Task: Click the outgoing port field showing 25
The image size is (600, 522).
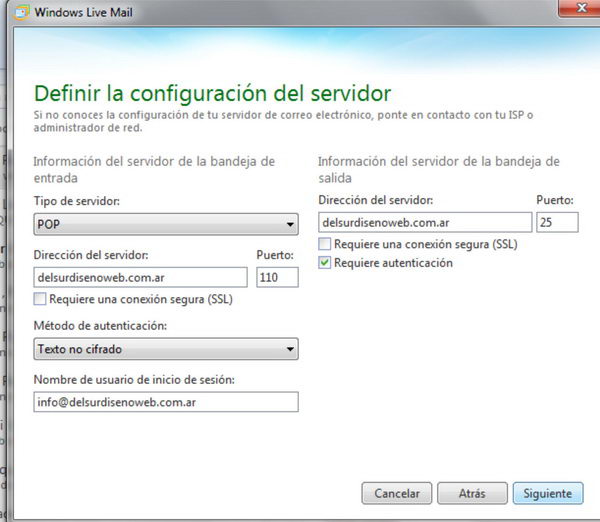Action: (558, 222)
